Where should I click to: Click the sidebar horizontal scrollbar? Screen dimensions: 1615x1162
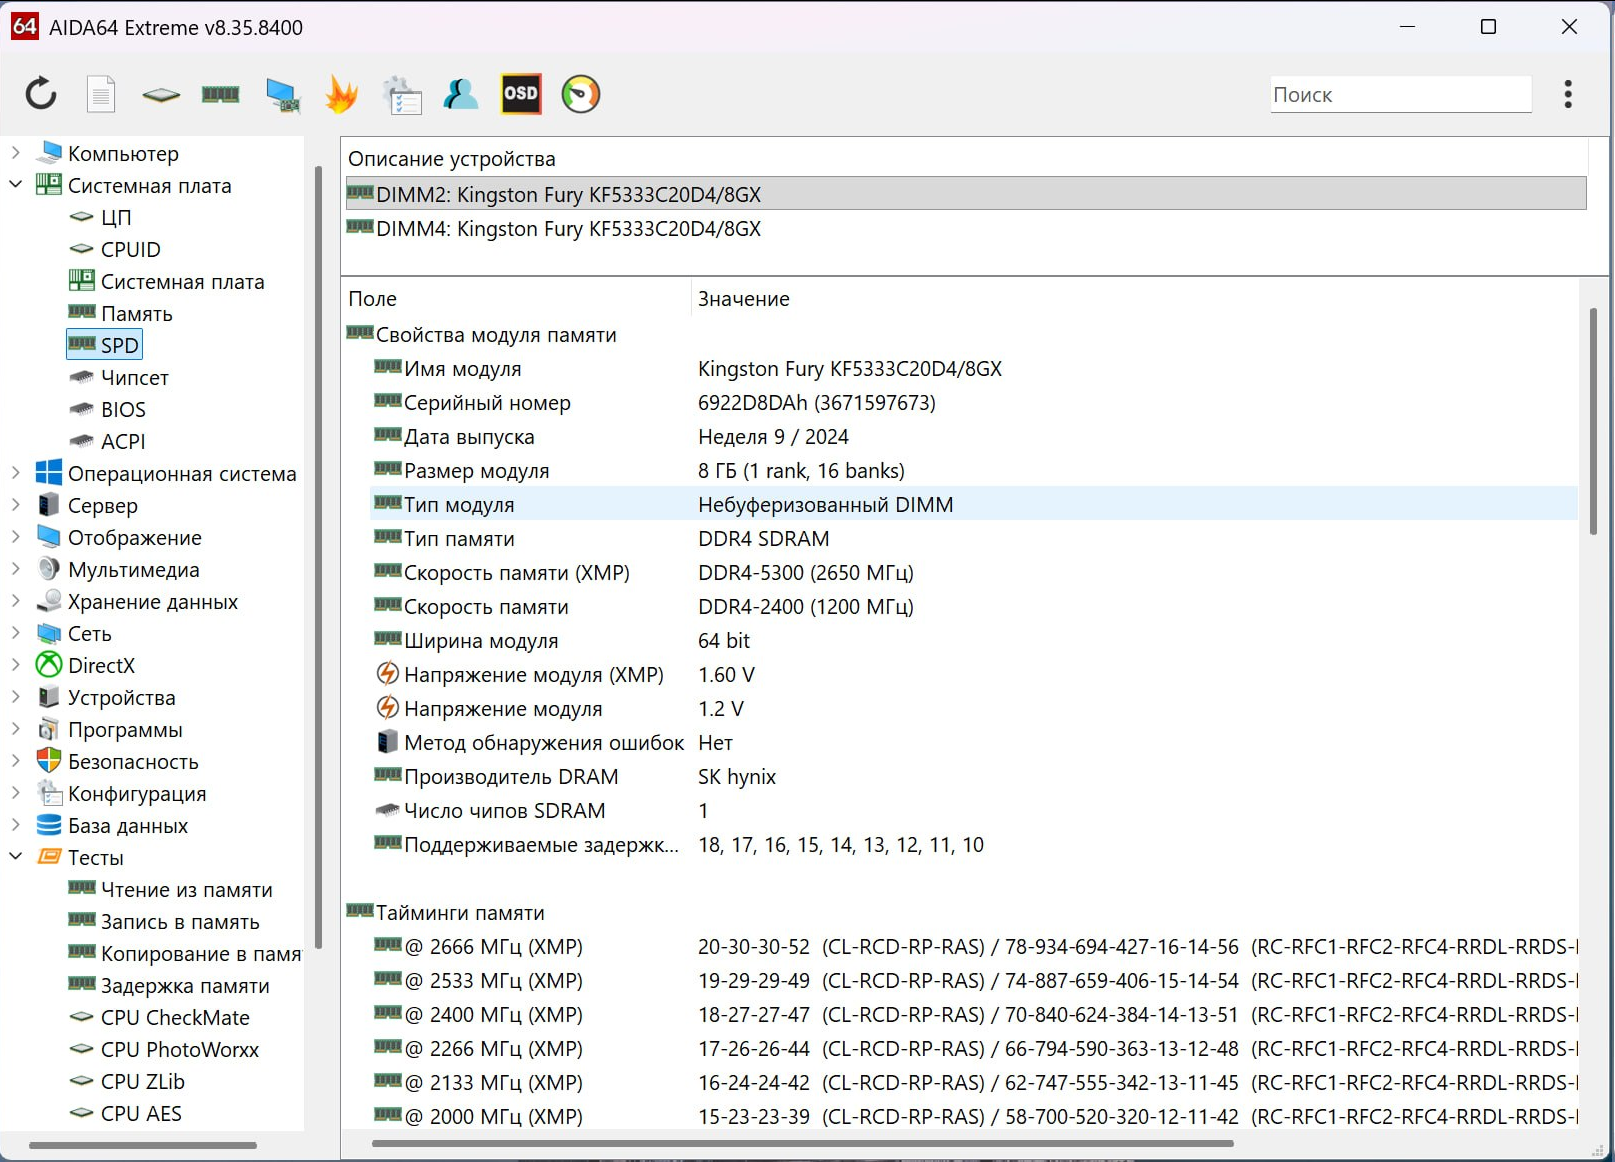[143, 1145]
